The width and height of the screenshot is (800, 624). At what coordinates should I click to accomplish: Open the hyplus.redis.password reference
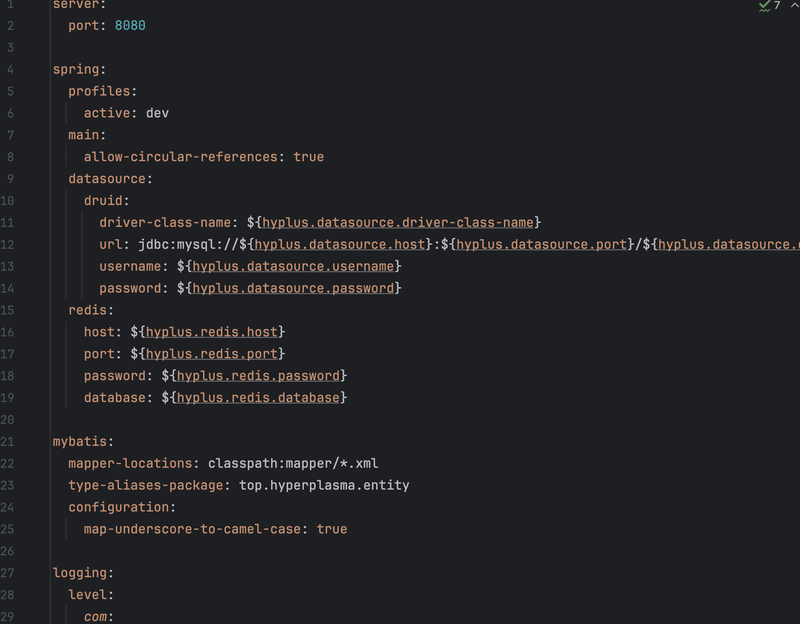point(258,376)
